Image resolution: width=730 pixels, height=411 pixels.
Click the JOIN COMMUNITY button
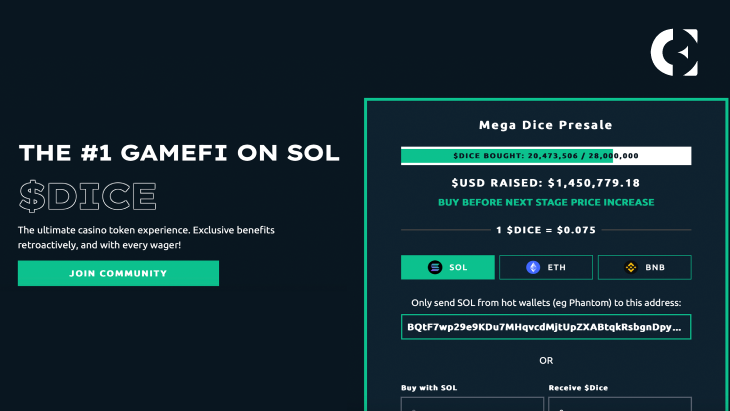[118, 273]
